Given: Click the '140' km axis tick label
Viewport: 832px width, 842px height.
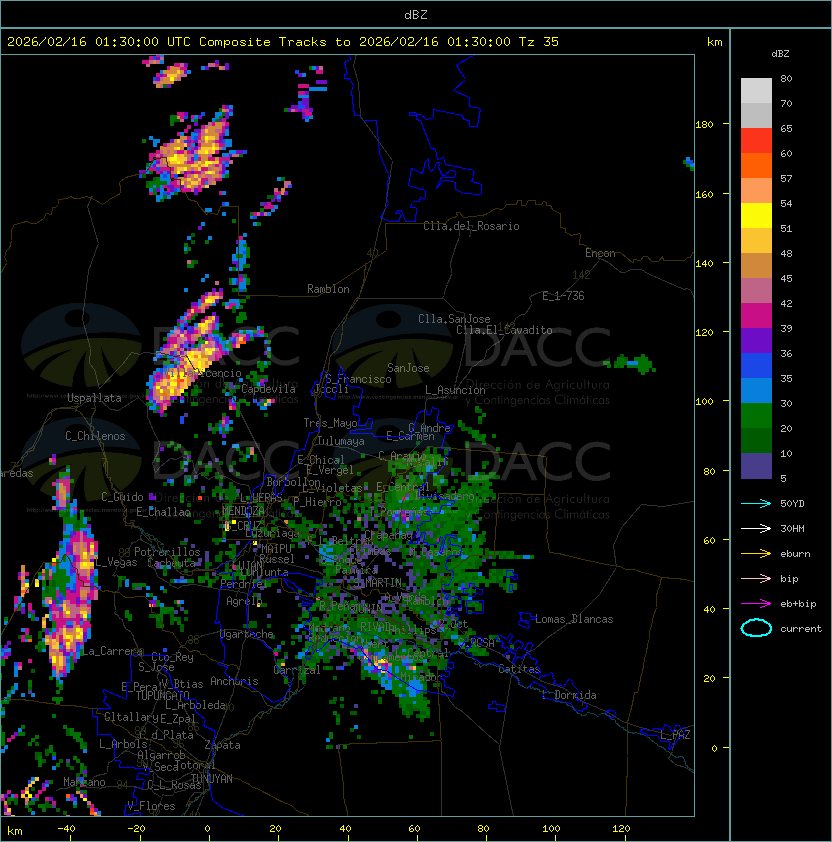Looking at the screenshot, I should coord(704,264).
